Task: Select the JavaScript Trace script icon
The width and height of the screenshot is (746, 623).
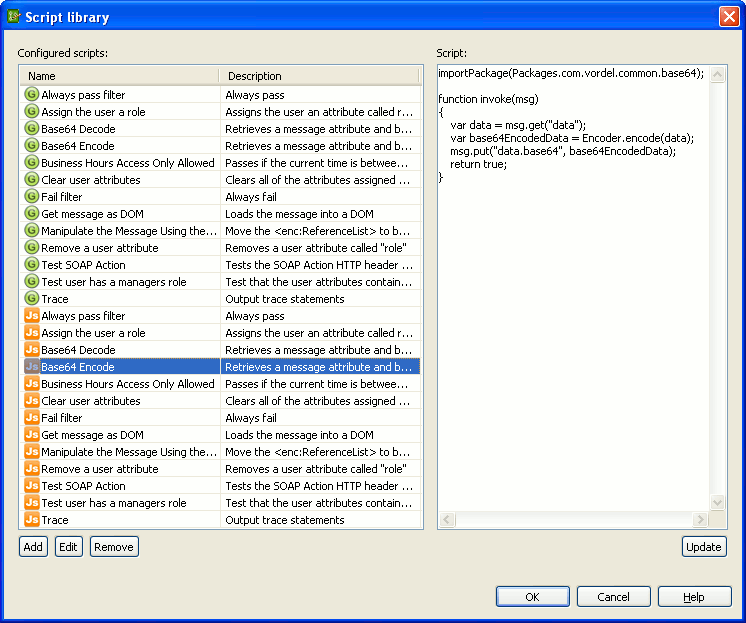Action: pyautogui.click(x=31, y=520)
